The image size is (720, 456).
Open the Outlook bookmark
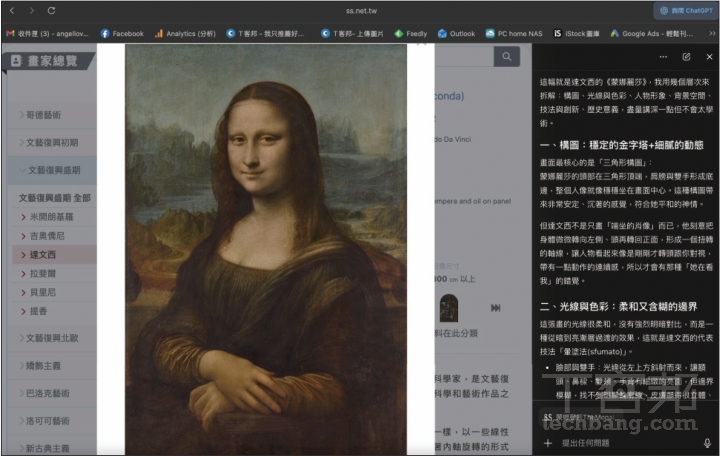coord(456,34)
